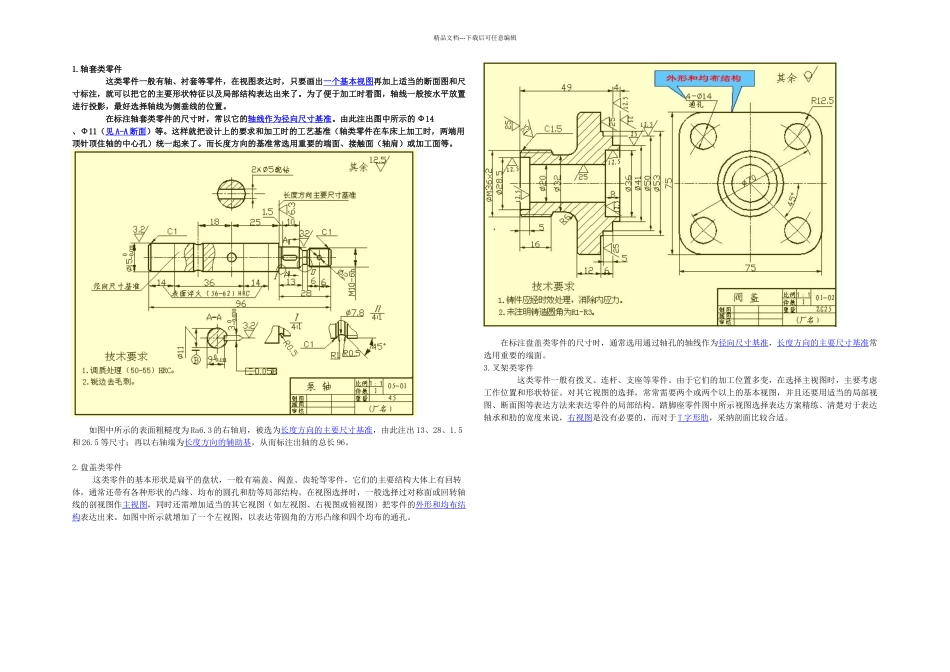Open 长度方向的主要尺寸基准 link after 被选为
Image resolution: width=950 pixels, height=672 pixels.
tap(327, 430)
